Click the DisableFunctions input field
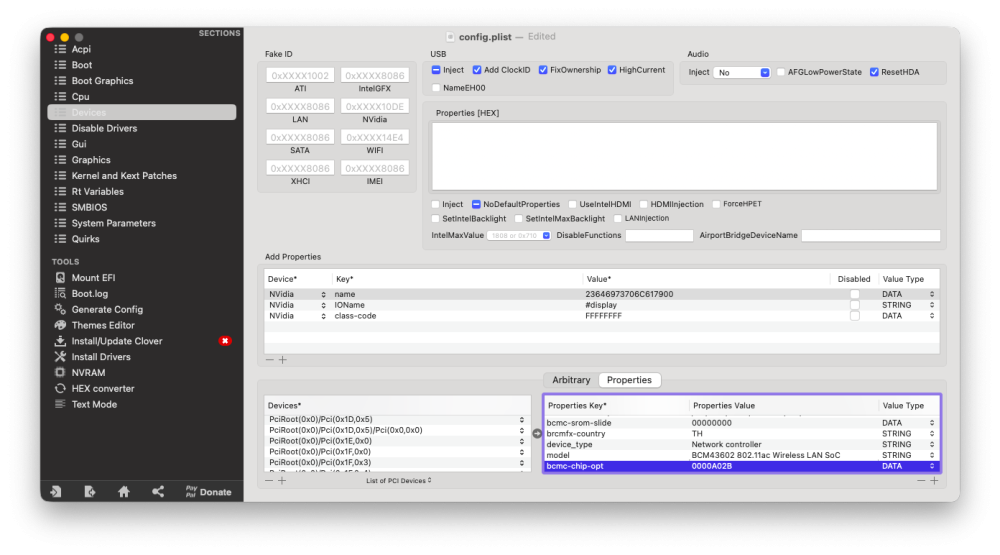The height and width of the screenshot is (555, 1000). (659, 235)
